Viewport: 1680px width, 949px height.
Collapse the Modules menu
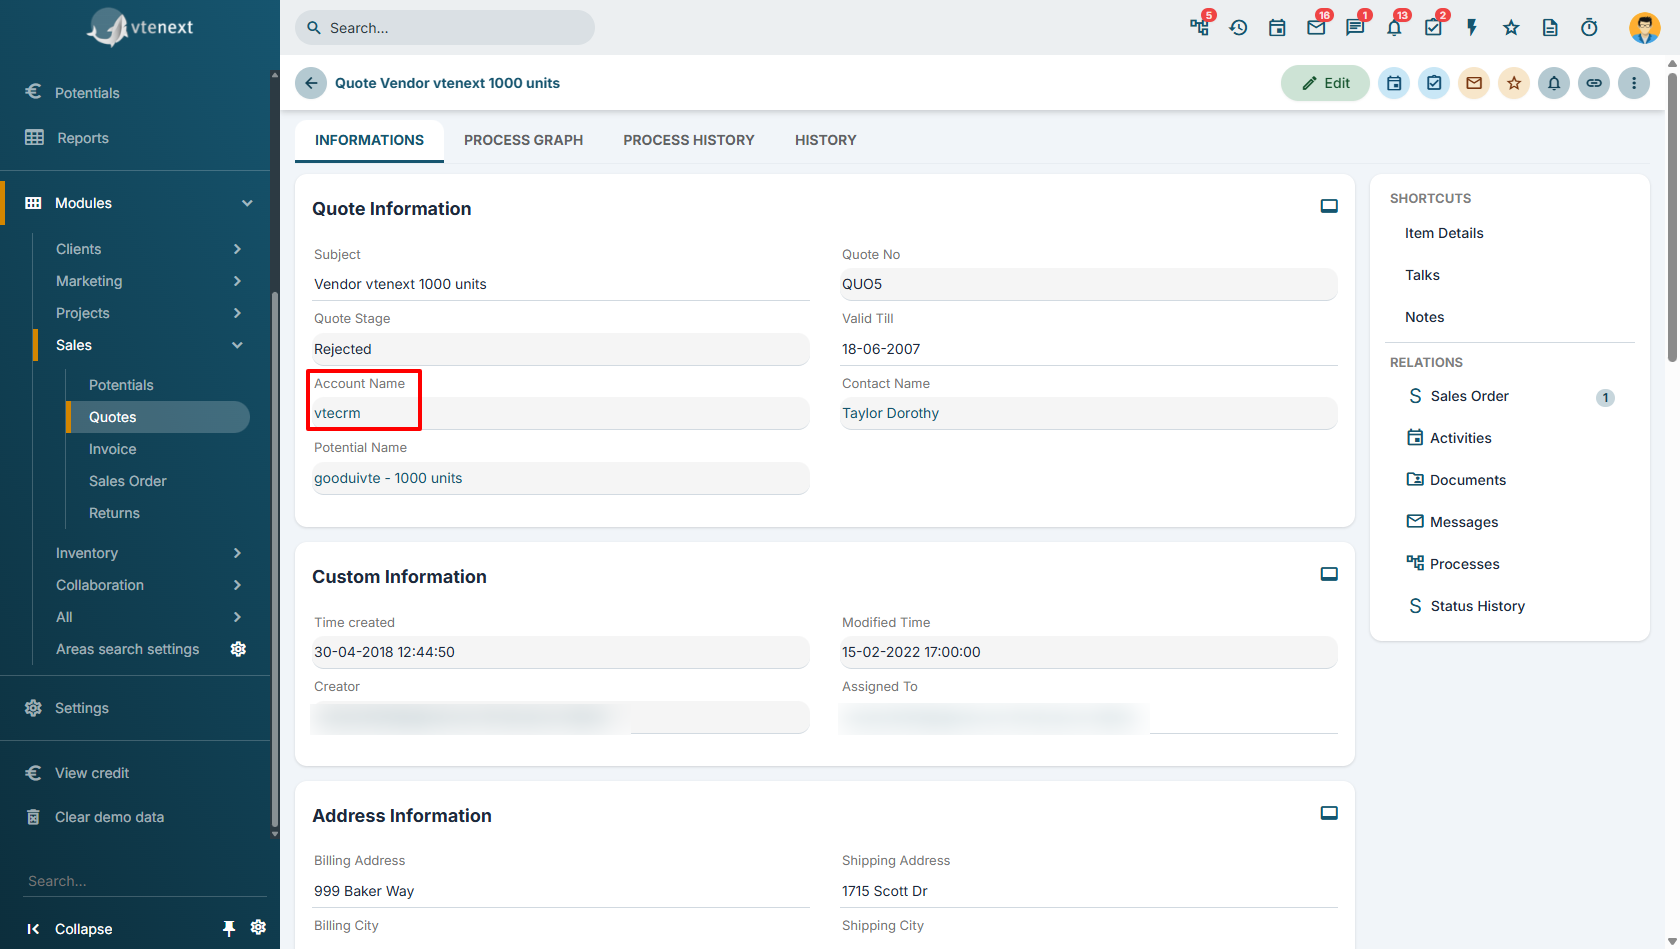pyautogui.click(x=247, y=203)
